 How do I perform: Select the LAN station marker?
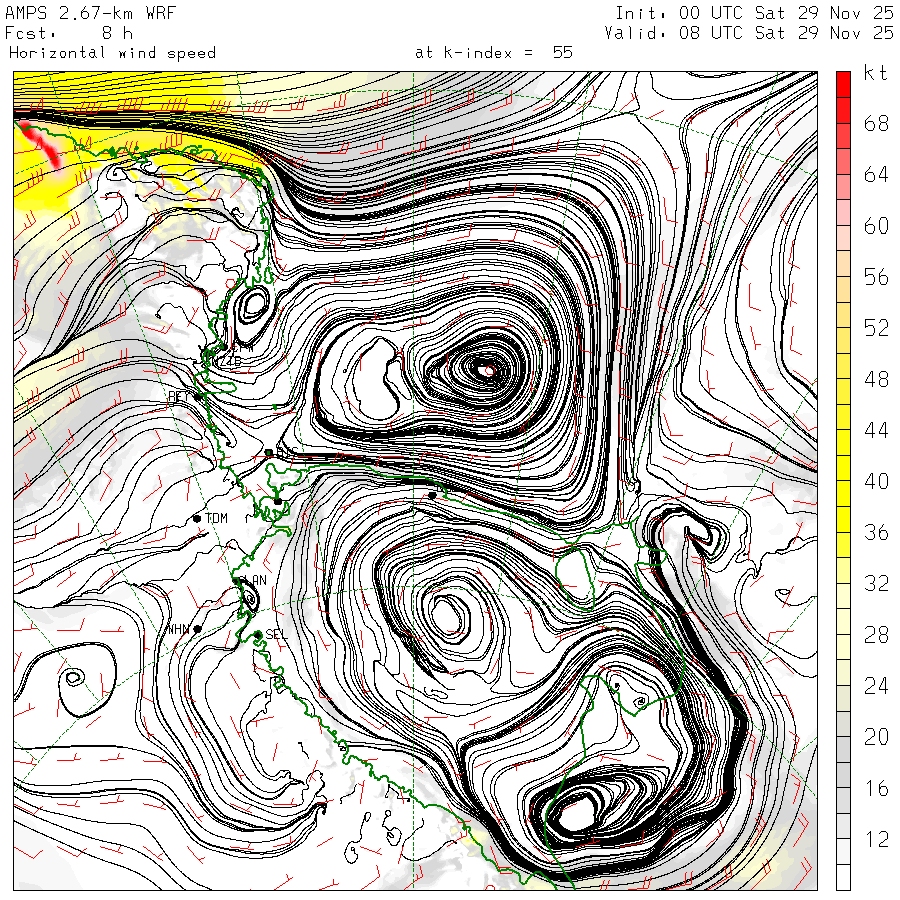tap(238, 580)
